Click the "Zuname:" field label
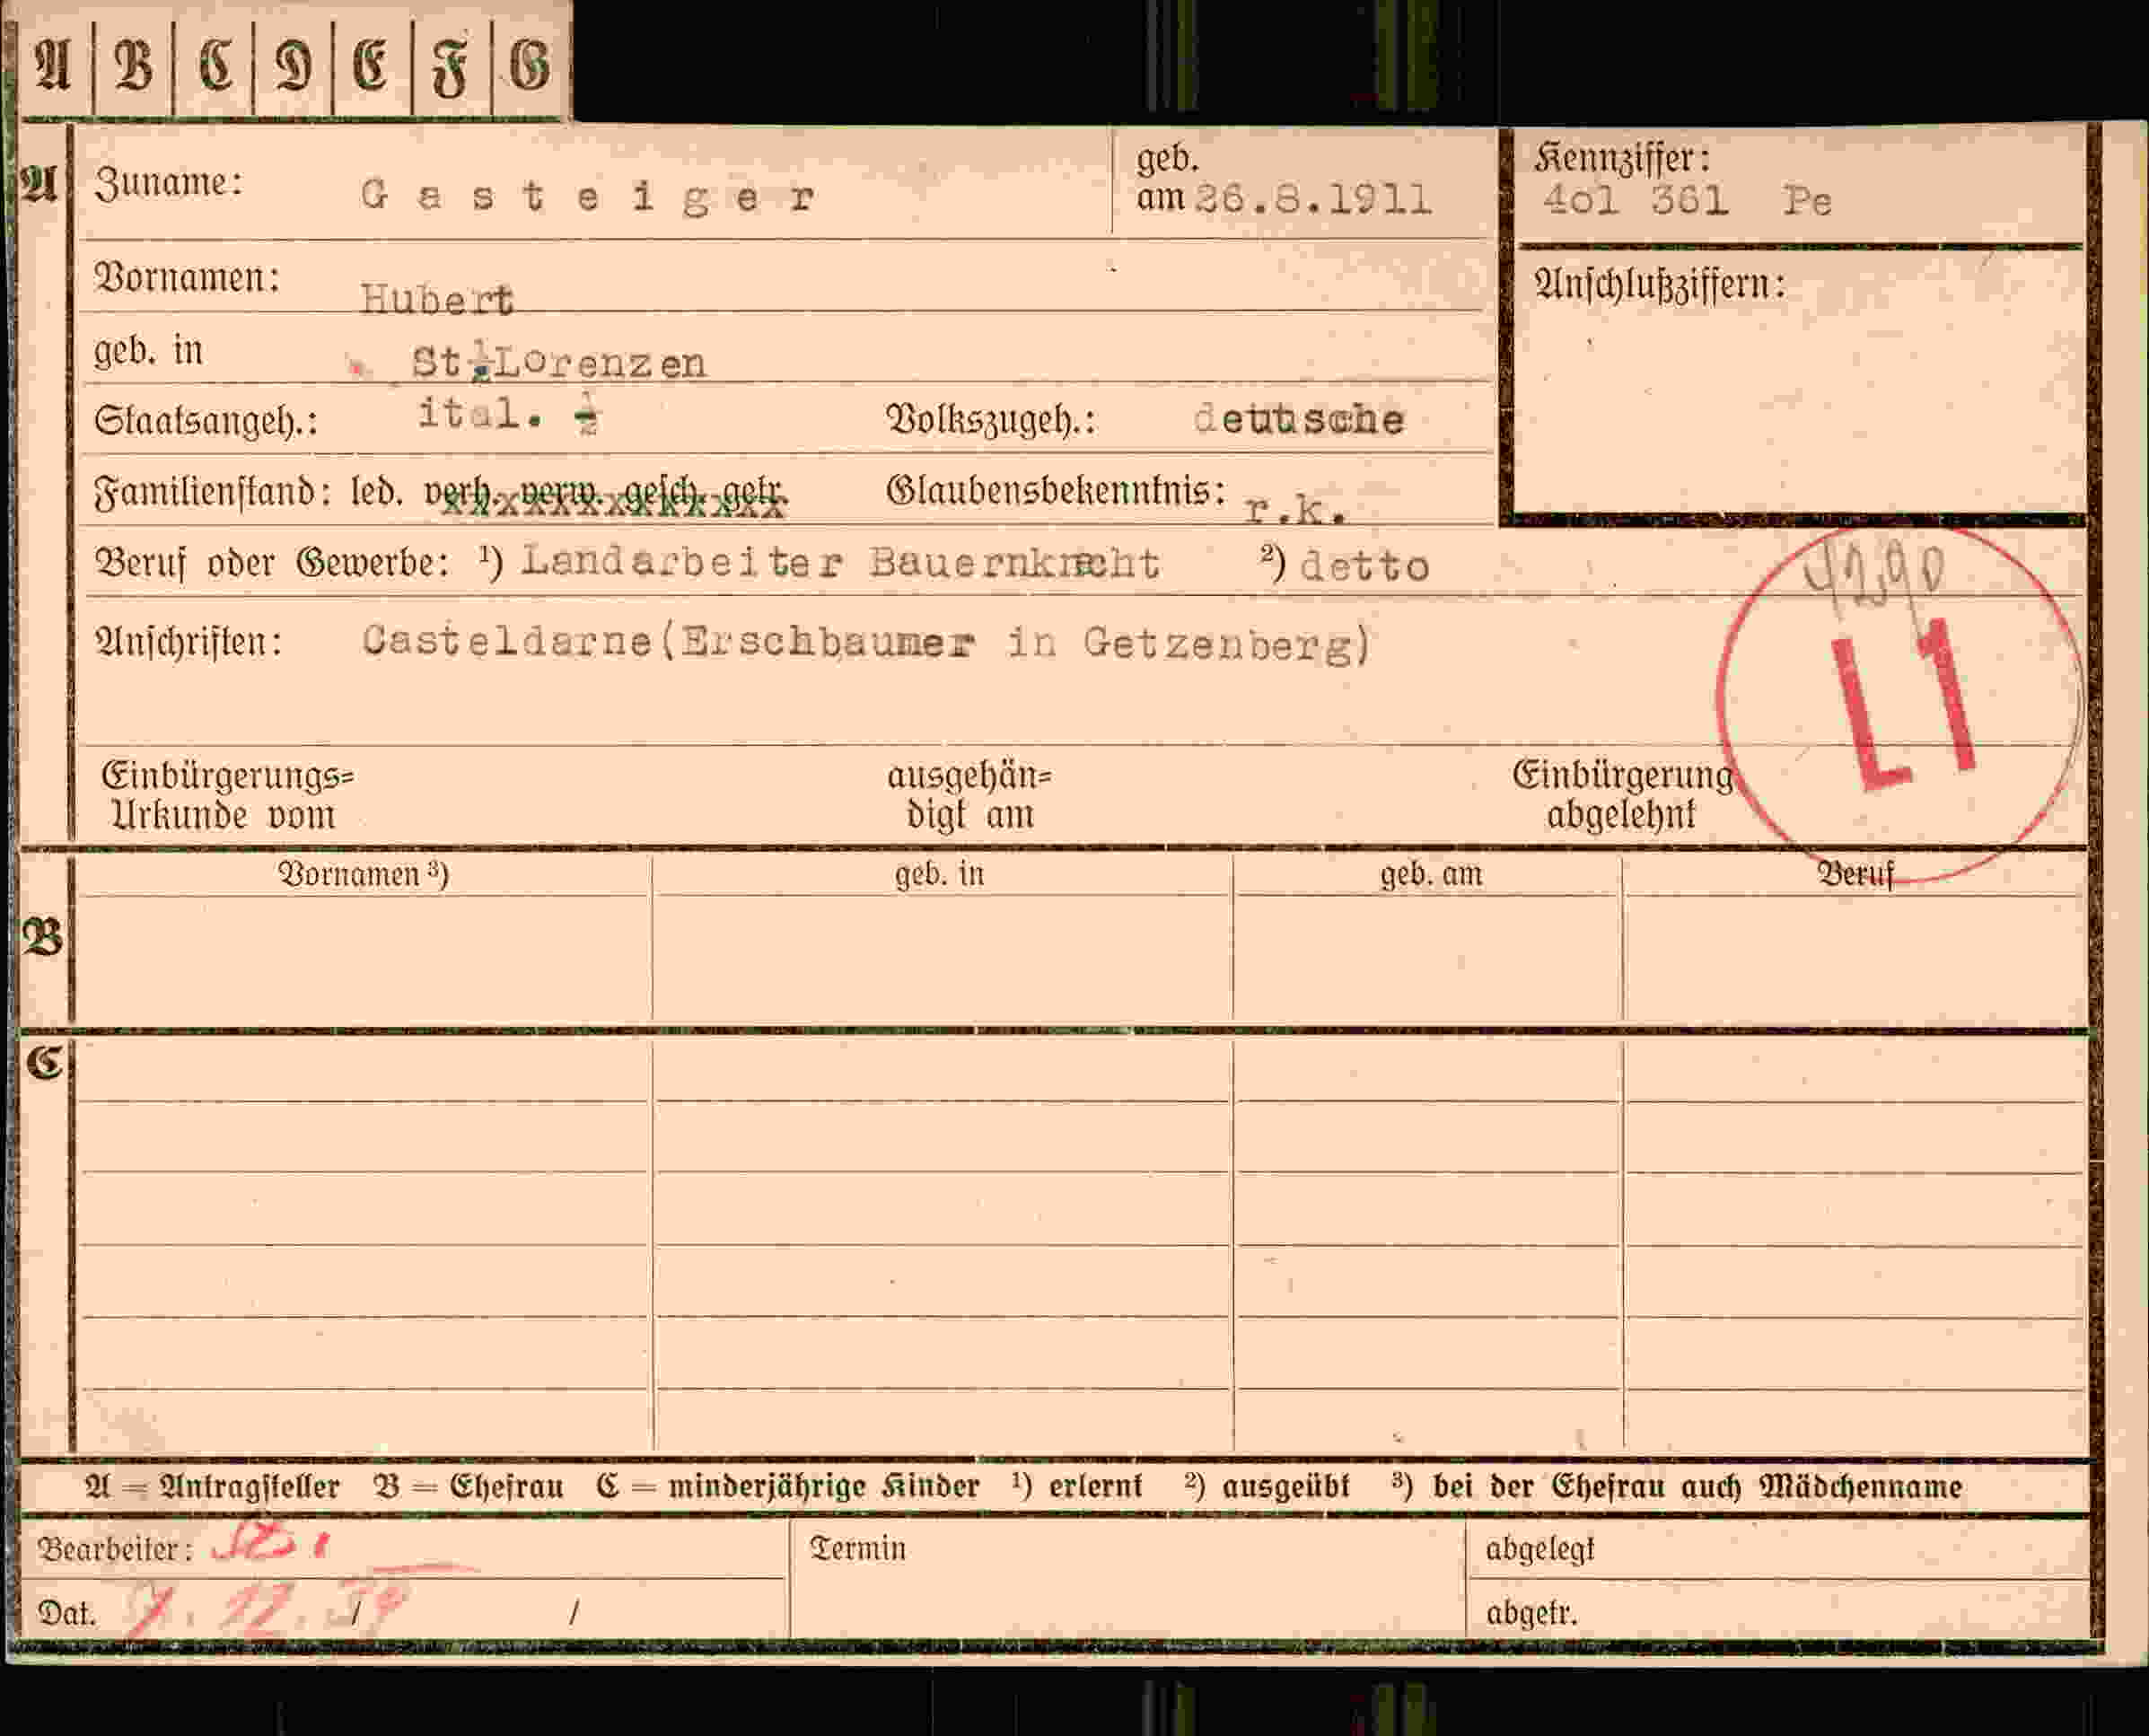The image size is (2149, 1736). coord(168,184)
